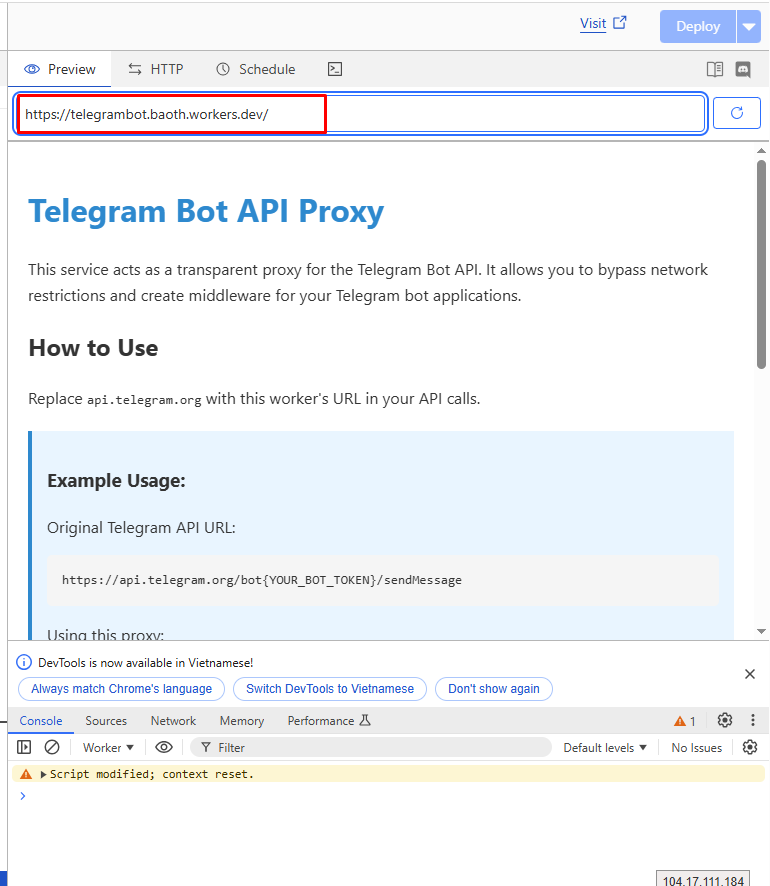The width and height of the screenshot is (770, 886).
Task: Create a live expression eye icon
Action: 164,747
